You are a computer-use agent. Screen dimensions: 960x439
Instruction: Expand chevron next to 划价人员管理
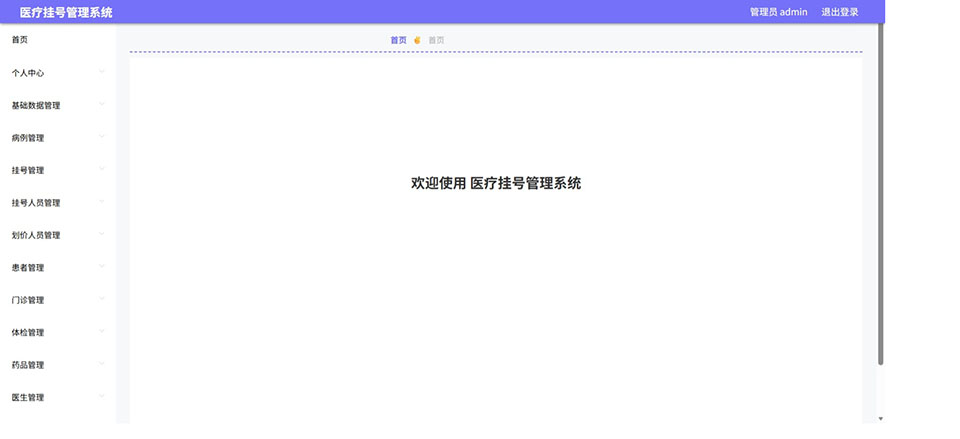click(102, 234)
